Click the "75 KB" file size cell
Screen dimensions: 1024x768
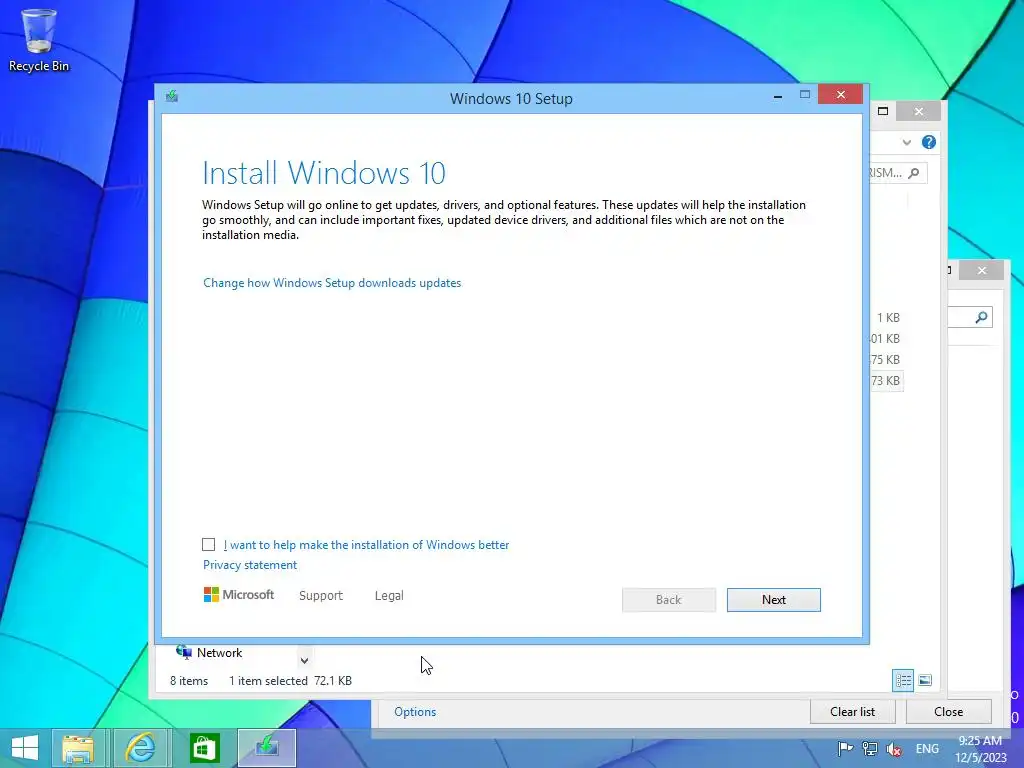coord(886,360)
